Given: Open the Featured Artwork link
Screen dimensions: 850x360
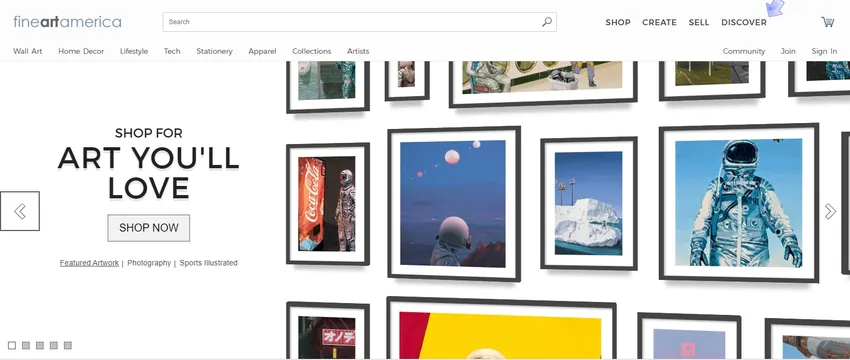Looking at the screenshot, I should tap(89, 263).
